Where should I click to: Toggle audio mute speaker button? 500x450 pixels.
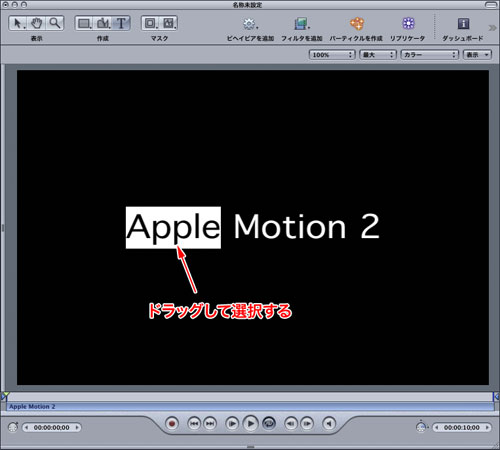coord(329,424)
